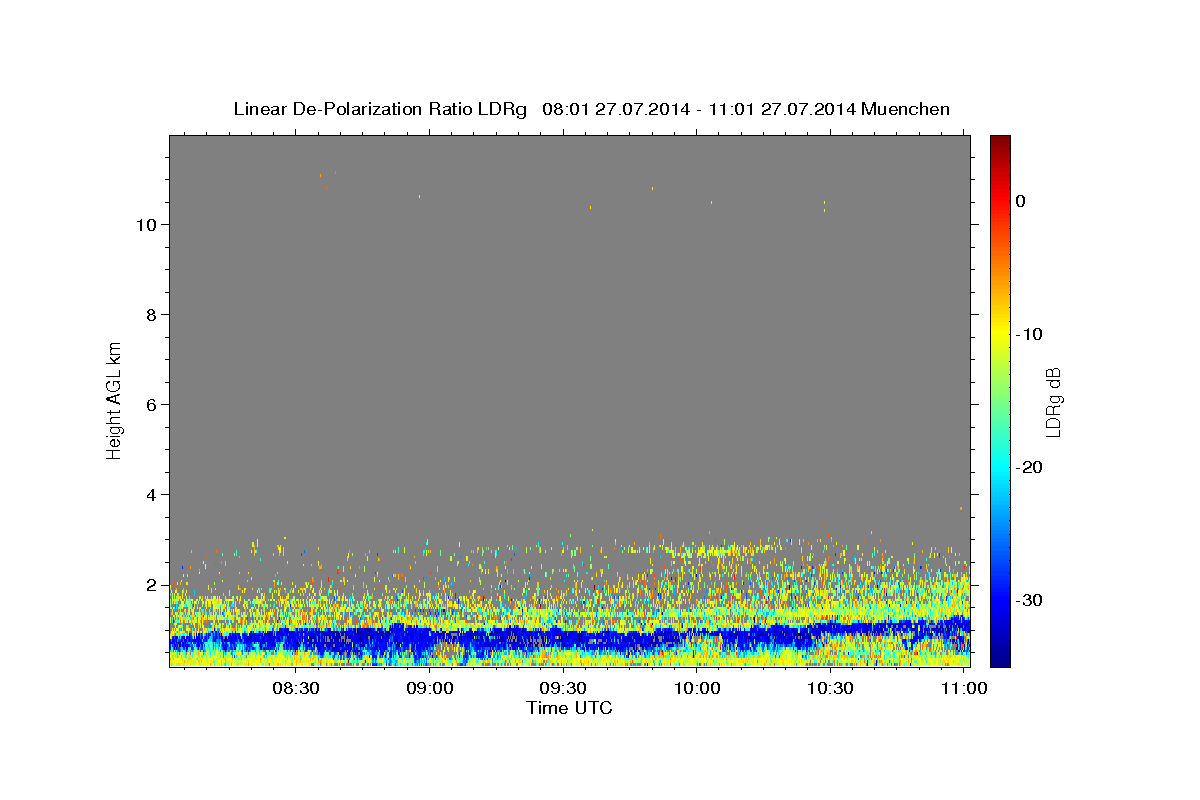Click the 11:00 time tick label
1200x800 pixels.
point(964,688)
